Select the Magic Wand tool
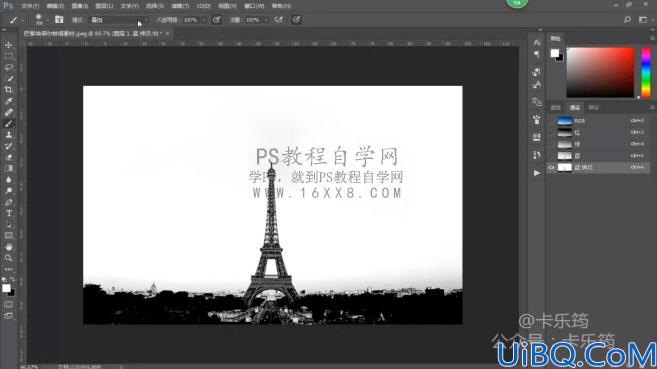657x369 pixels. 8,79
